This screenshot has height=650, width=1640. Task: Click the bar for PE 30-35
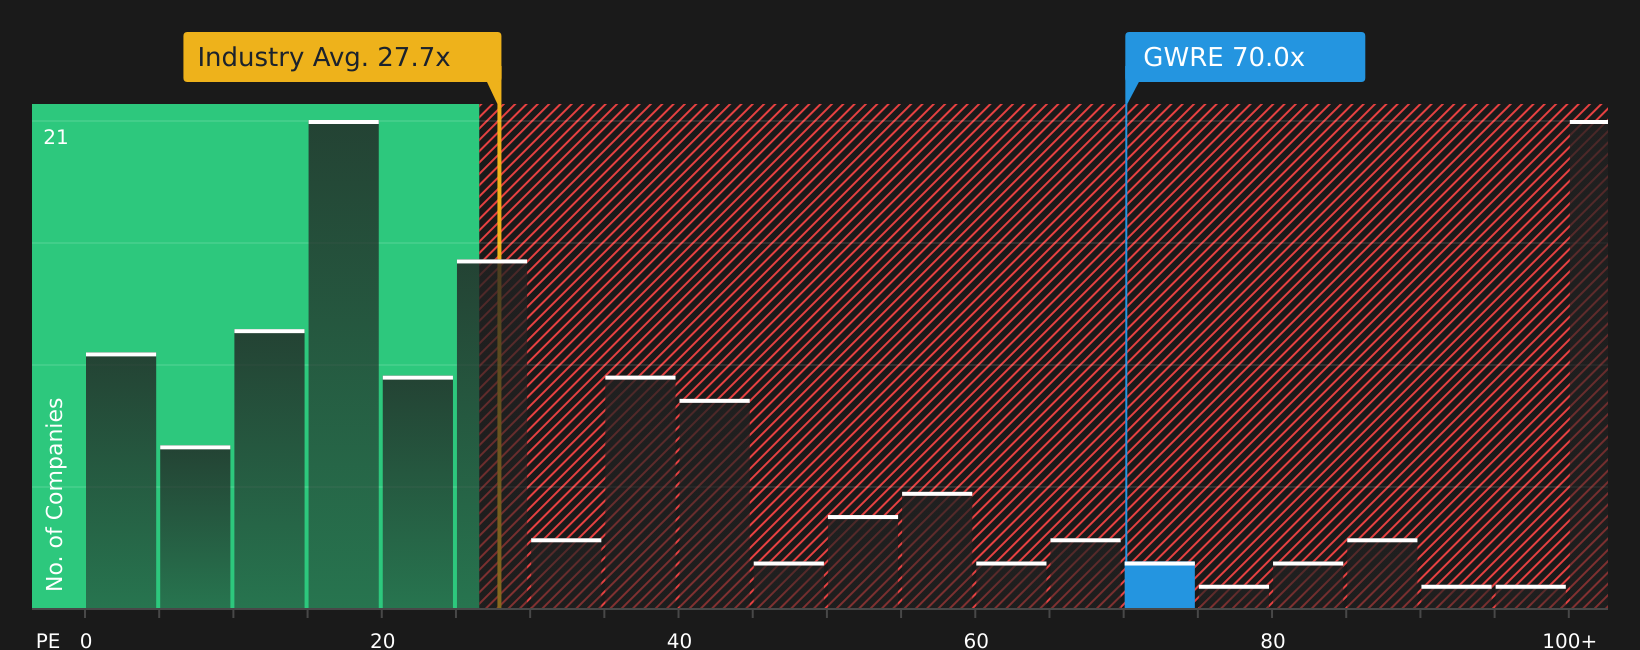click(x=566, y=574)
